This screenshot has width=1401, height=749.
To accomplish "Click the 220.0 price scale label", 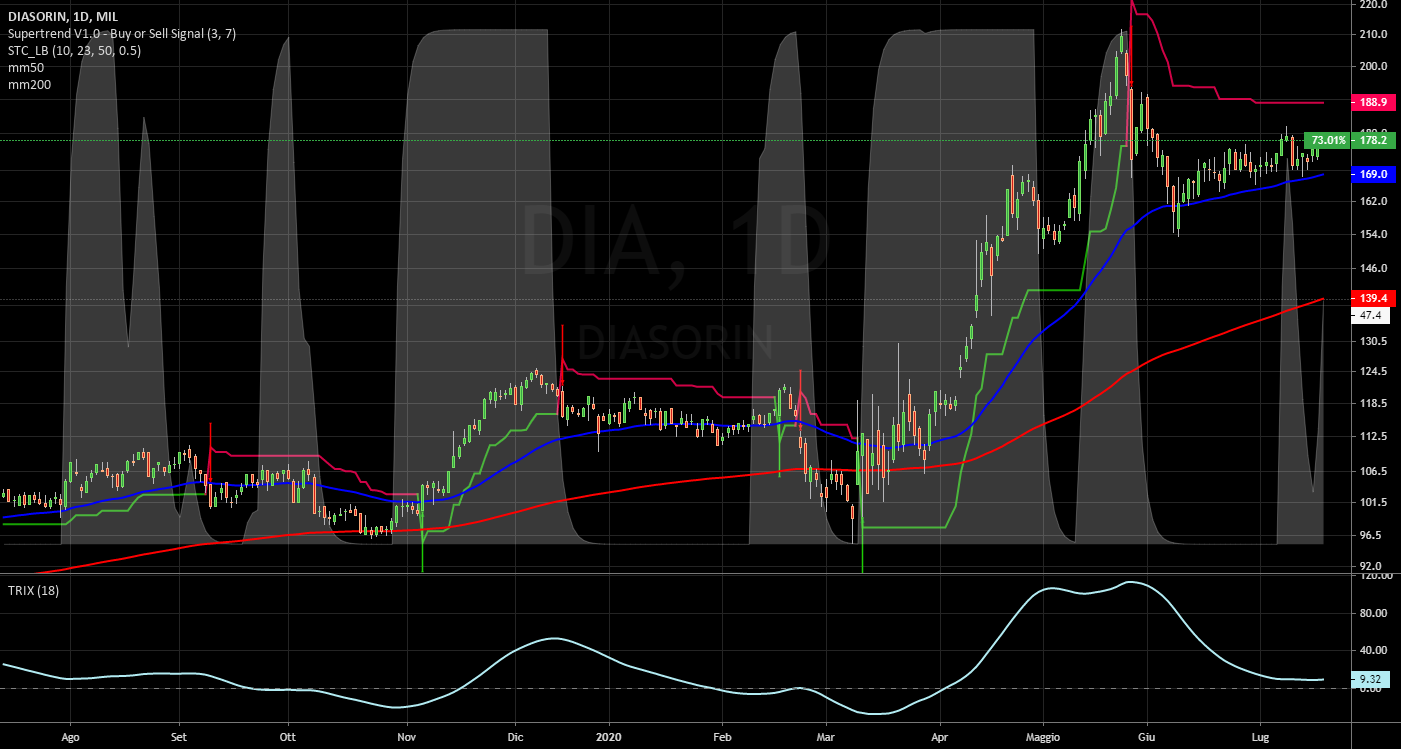I will (x=1372, y=5).
